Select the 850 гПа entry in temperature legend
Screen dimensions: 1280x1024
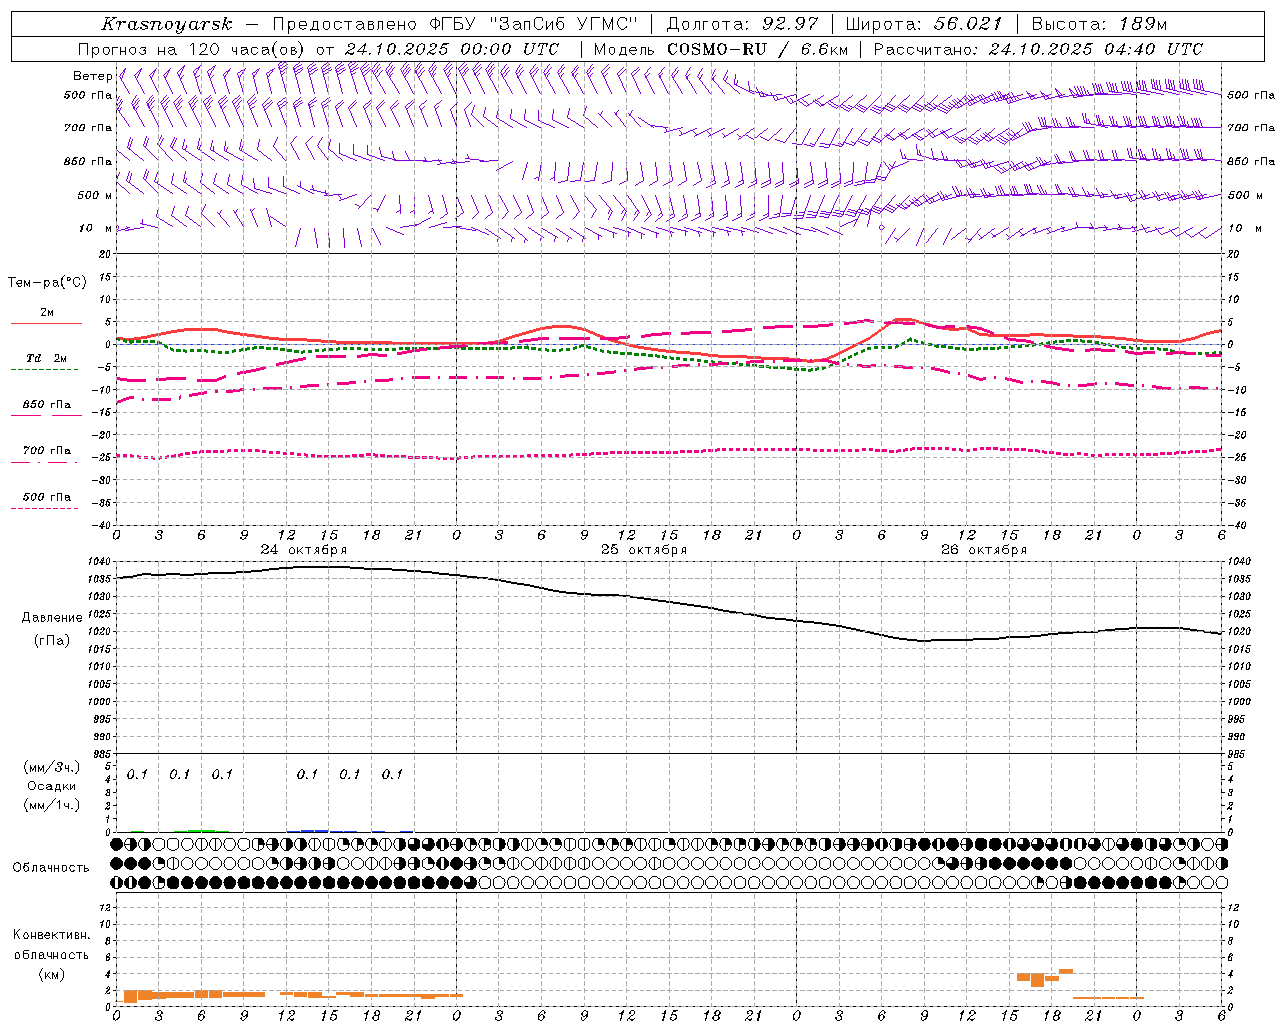pyautogui.click(x=47, y=405)
